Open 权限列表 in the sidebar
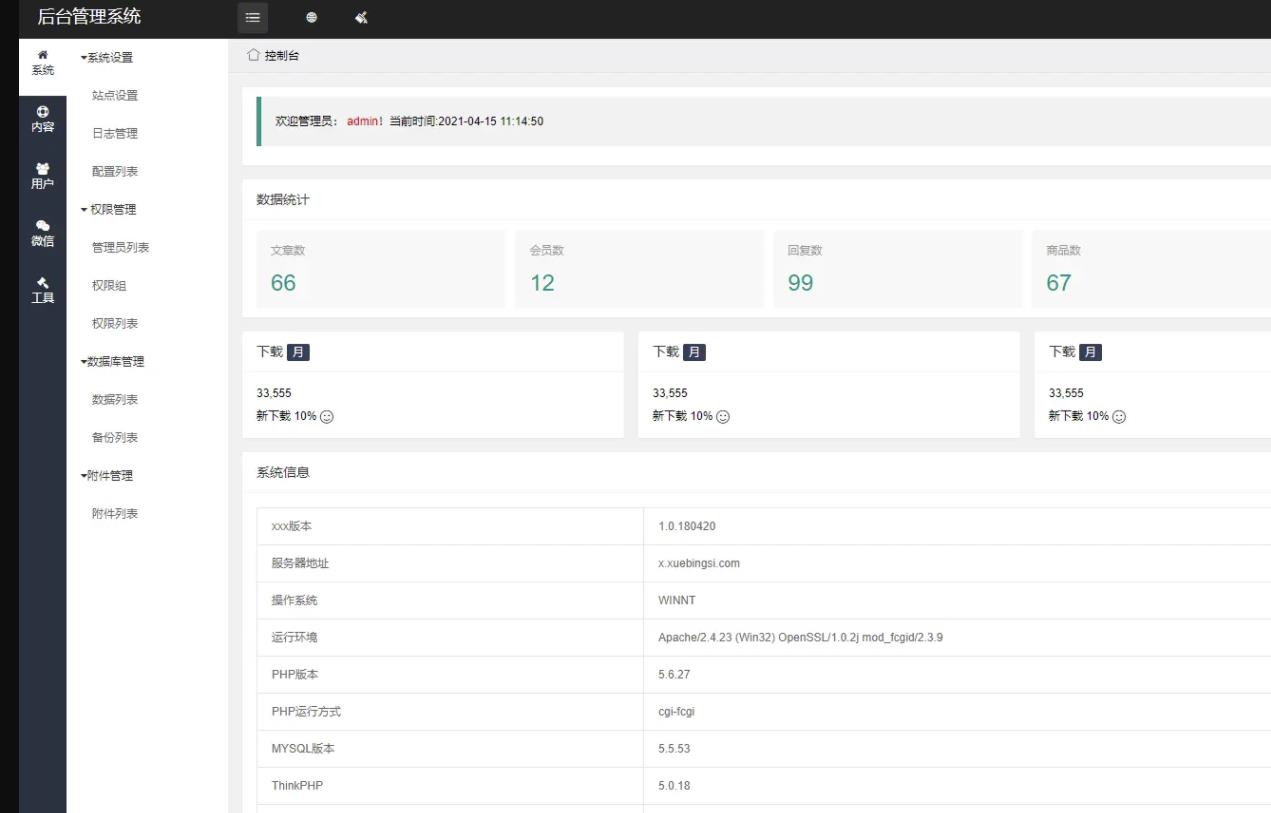The width and height of the screenshot is (1271, 813). coord(115,324)
